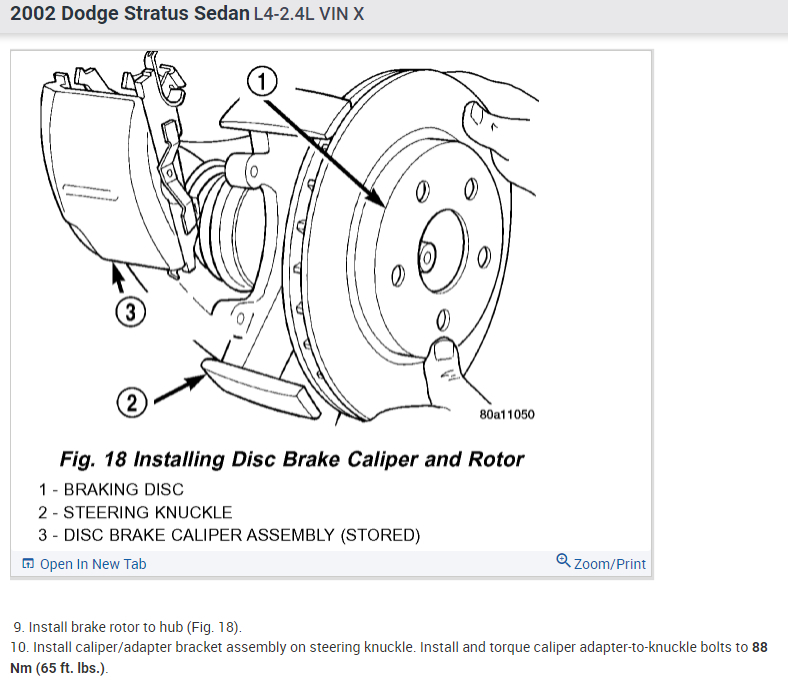The width and height of the screenshot is (788, 697).
Task: Click the 2002 Dodge Stratus Sedan heading
Action: pos(130,14)
